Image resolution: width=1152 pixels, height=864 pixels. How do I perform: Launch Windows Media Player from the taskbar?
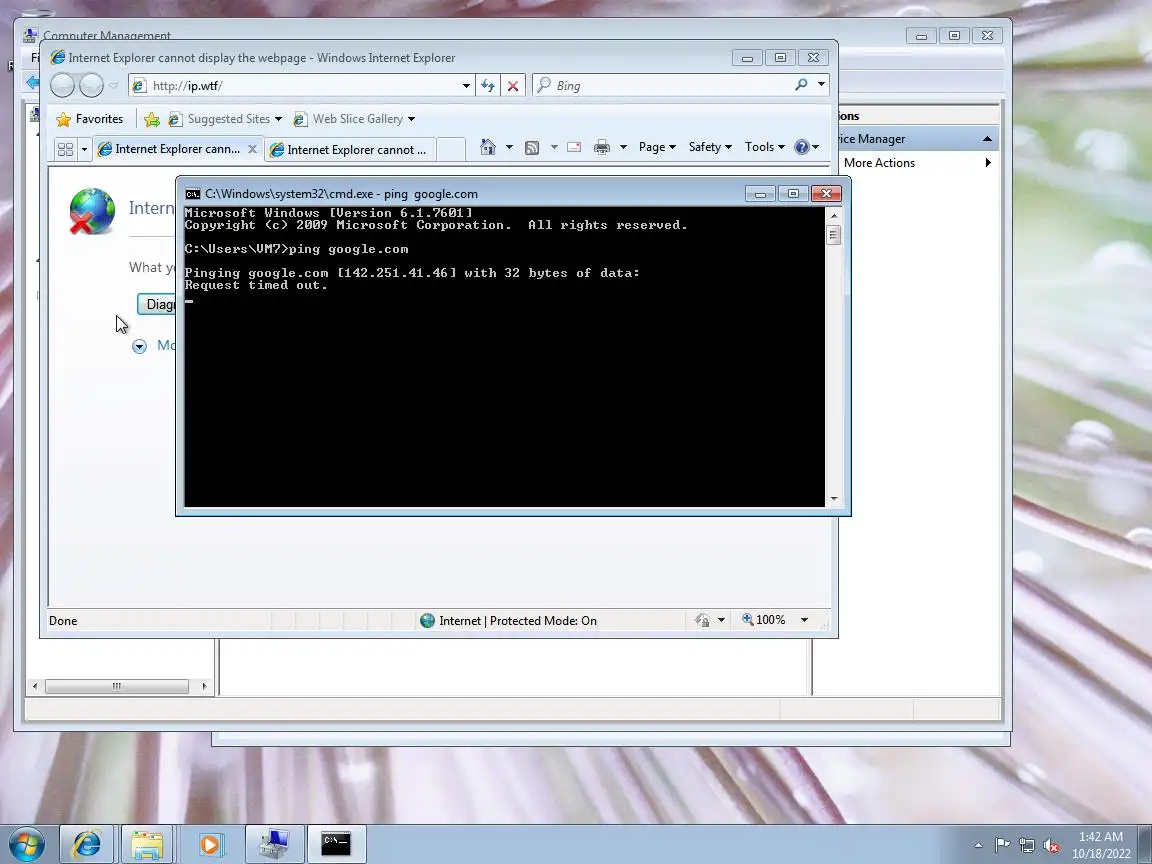point(209,844)
